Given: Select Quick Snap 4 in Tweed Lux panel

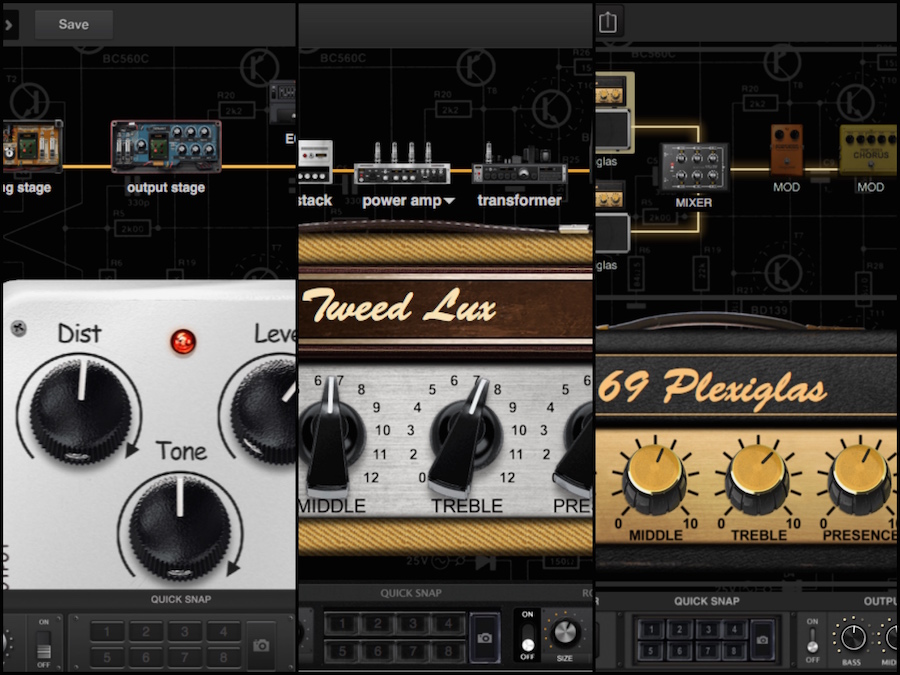Looking at the screenshot, I should 448,623.
